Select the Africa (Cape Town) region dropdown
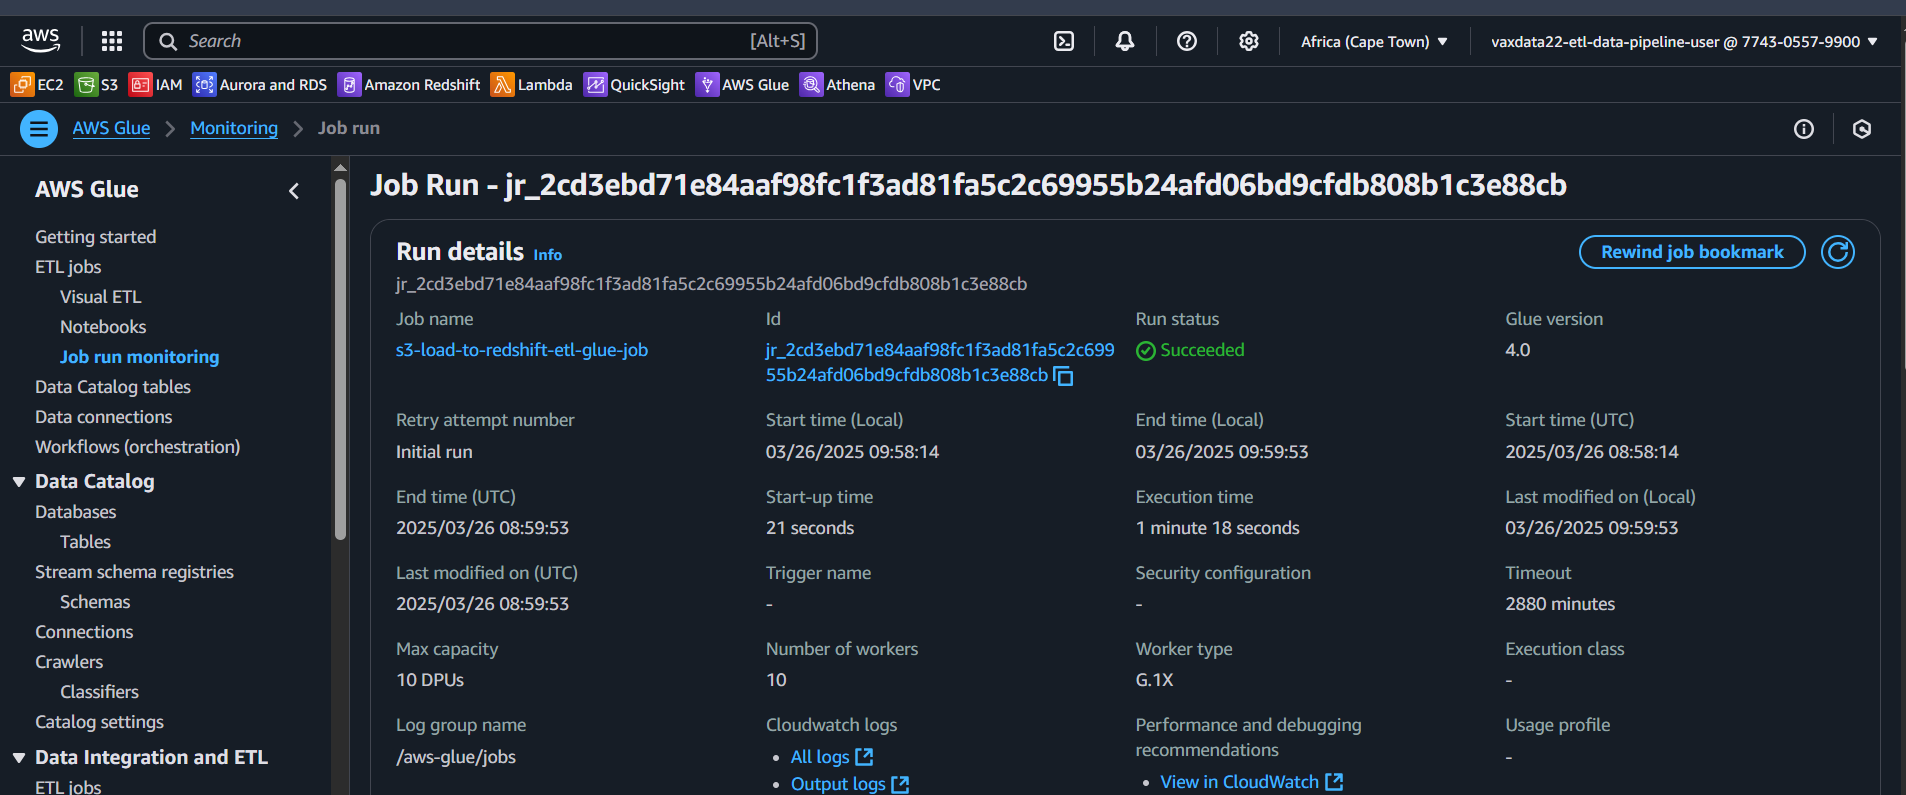This screenshot has width=1906, height=795. (x=1374, y=42)
